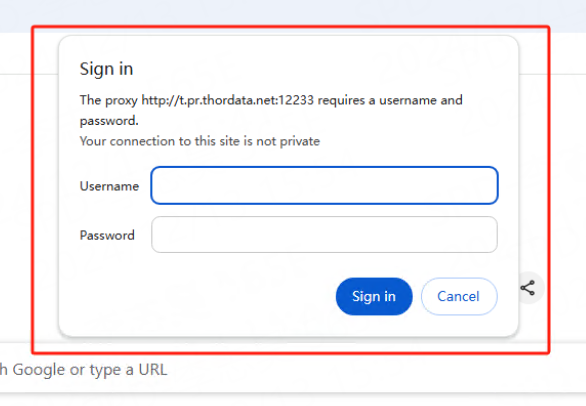Click the Password field label

[x=107, y=235]
